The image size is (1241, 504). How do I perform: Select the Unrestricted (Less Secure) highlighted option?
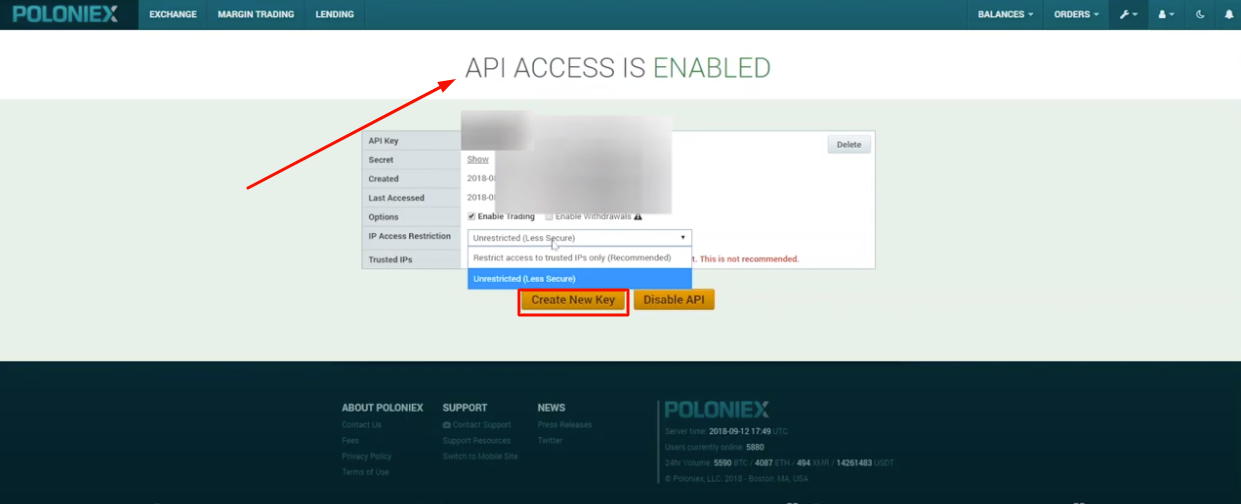[579, 278]
